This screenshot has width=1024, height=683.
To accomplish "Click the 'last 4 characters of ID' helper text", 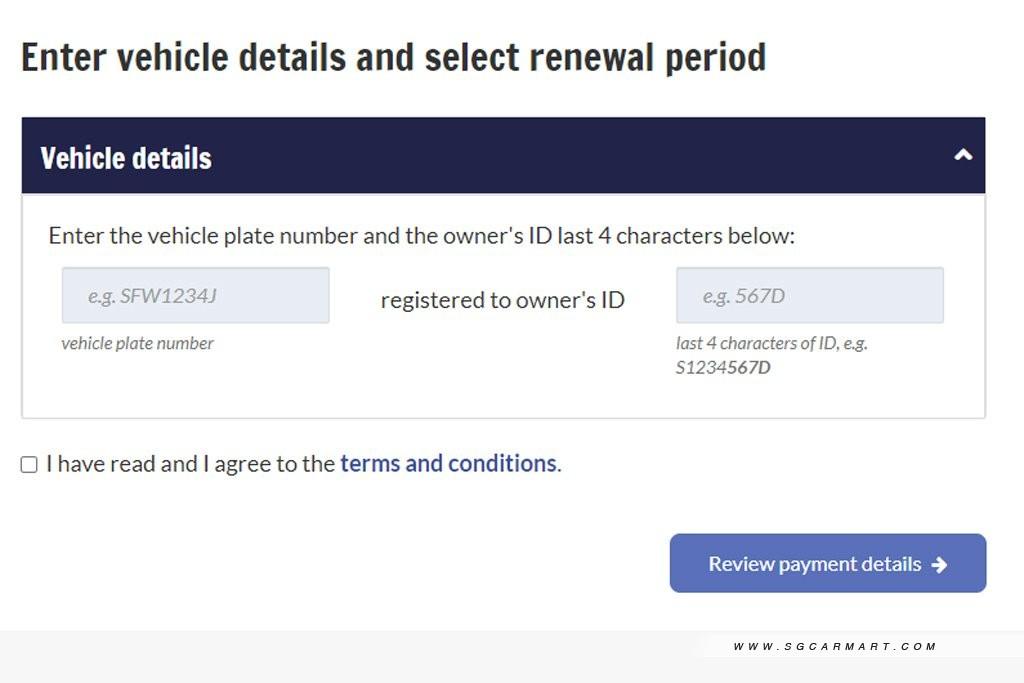I will point(771,343).
